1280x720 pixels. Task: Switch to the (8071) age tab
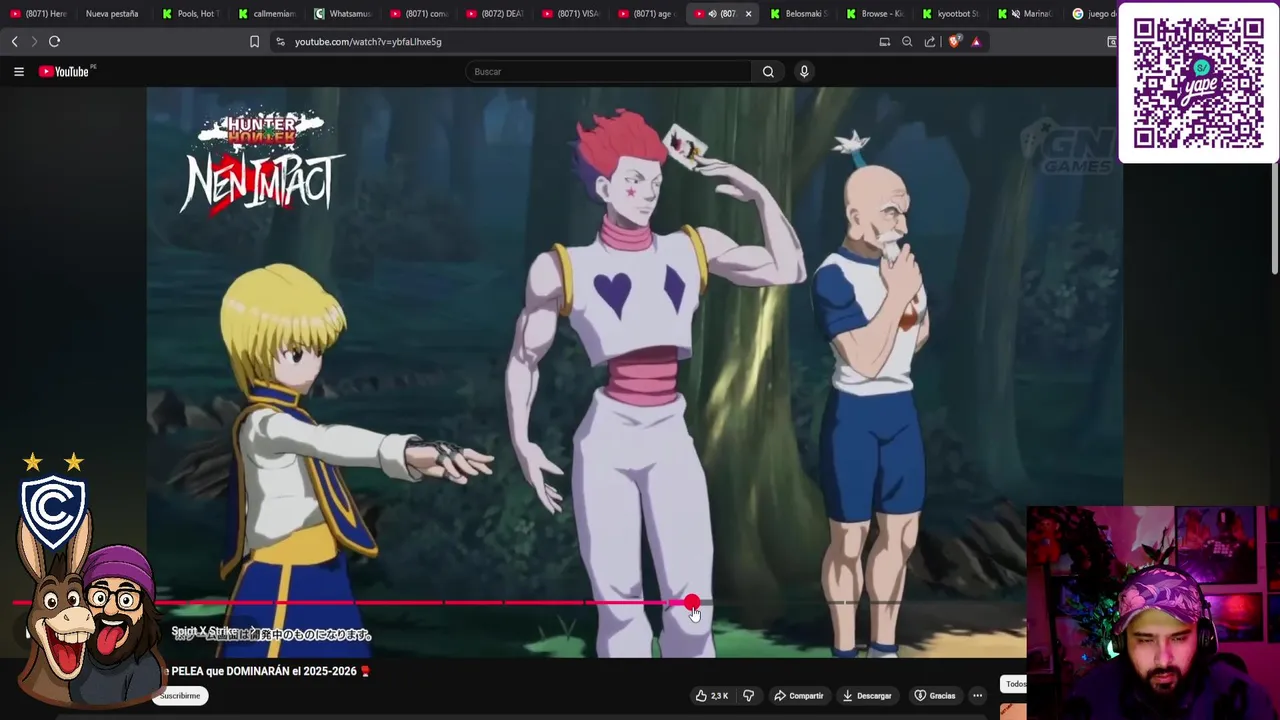pos(646,14)
